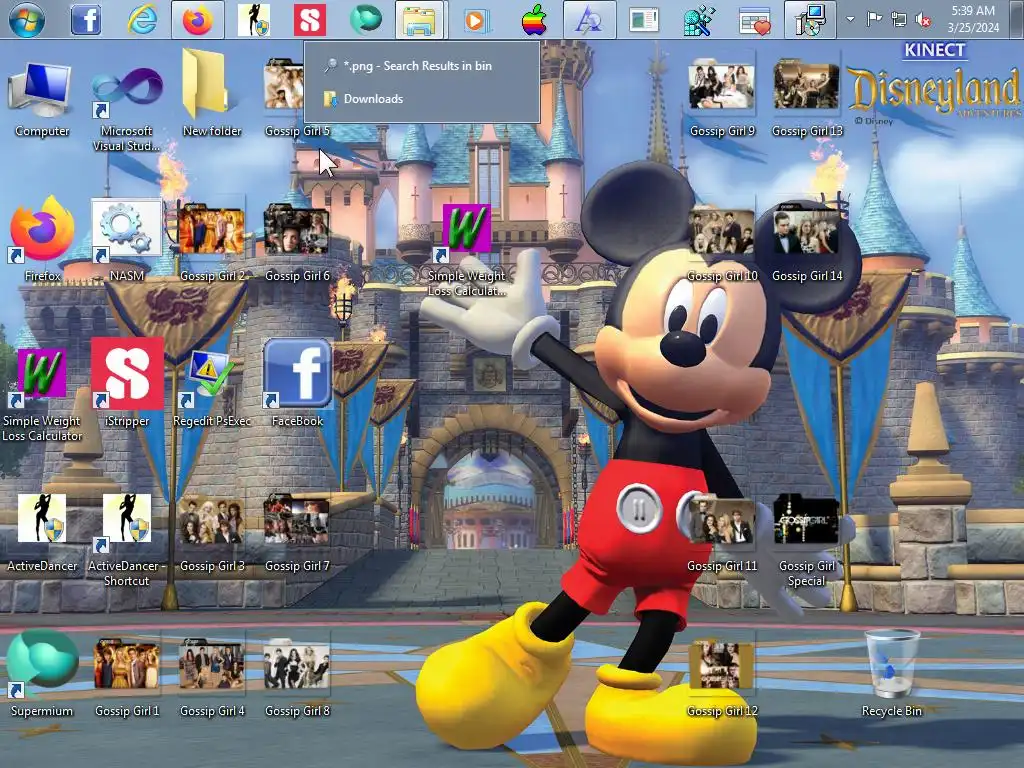The width and height of the screenshot is (1024, 768).
Task: Click the network status tray icon
Action: [x=899, y=20]
